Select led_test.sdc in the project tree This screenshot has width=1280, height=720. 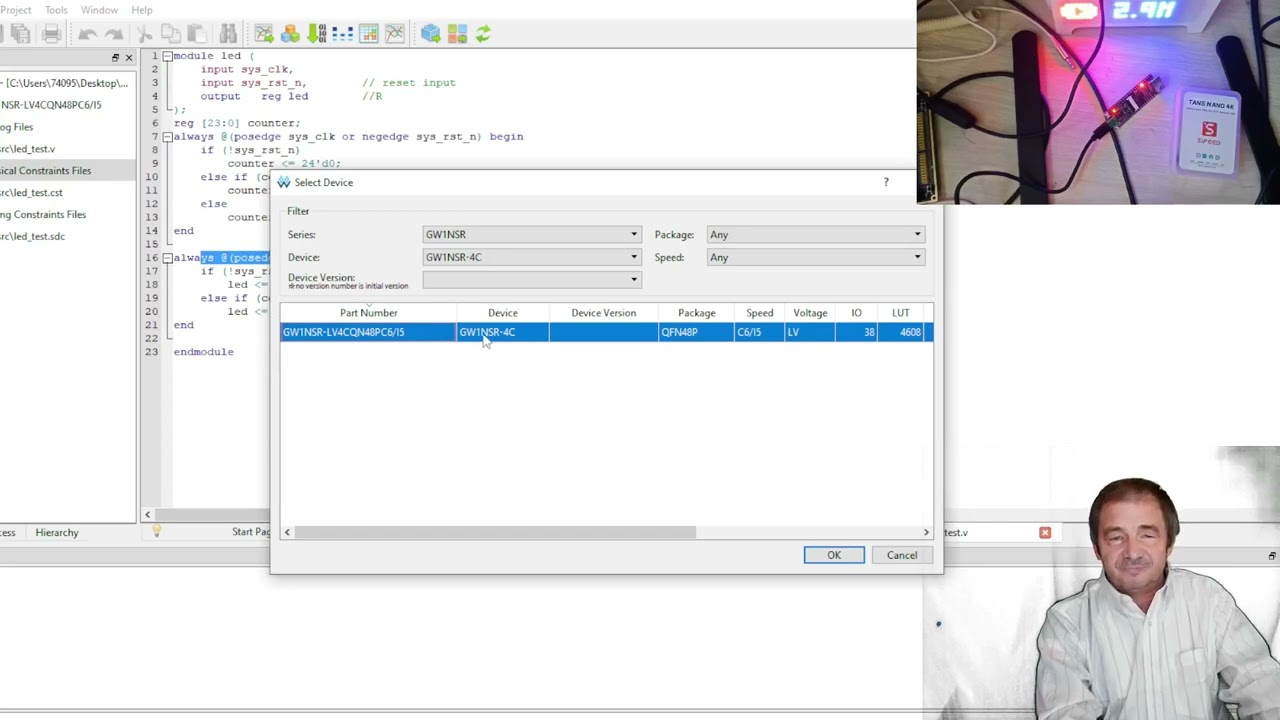(x=32, y=237)
